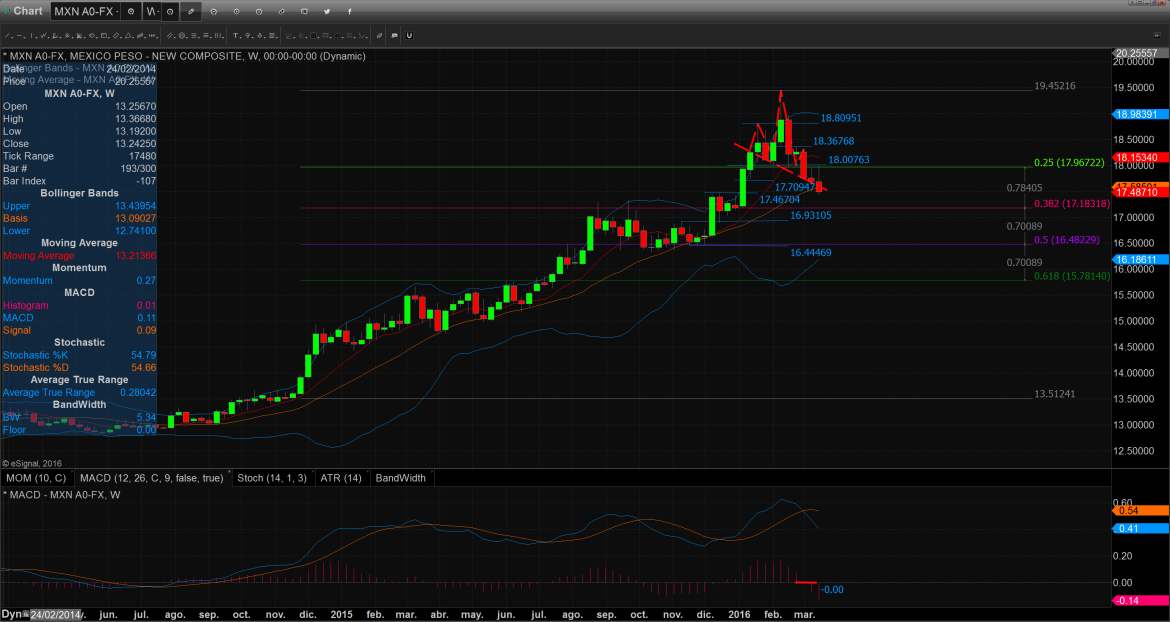Click the Moving Average value 13.21366
Image resolution: width=1170 pixels, height=622 pixels.
coord(135,256)
